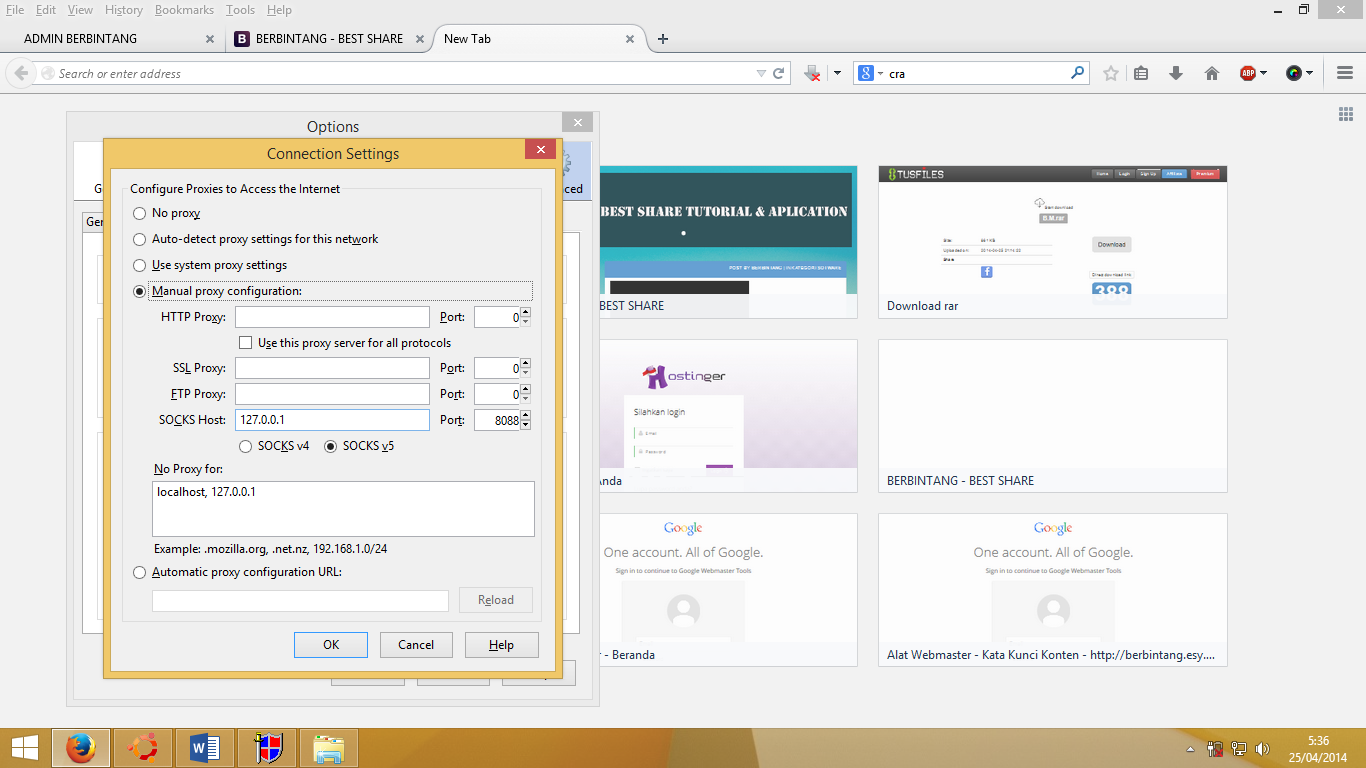The image size is (1366, 768).
Task: Click the search magnifier icon
Action: click(x=1077, y=73)
